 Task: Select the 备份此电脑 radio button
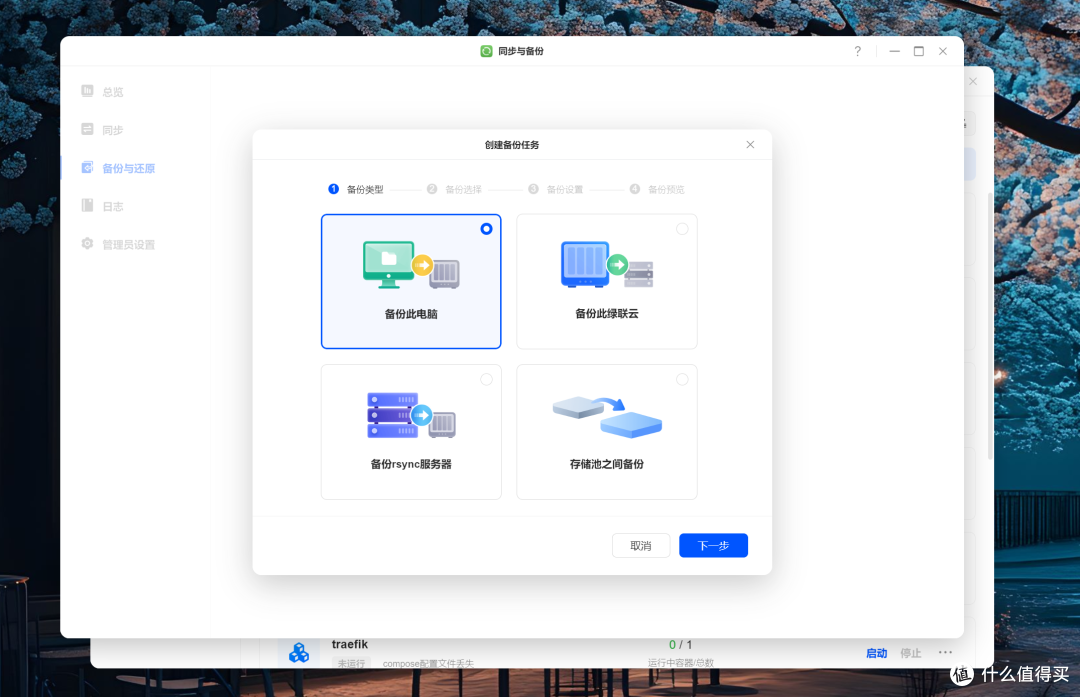tap(486, 229)
